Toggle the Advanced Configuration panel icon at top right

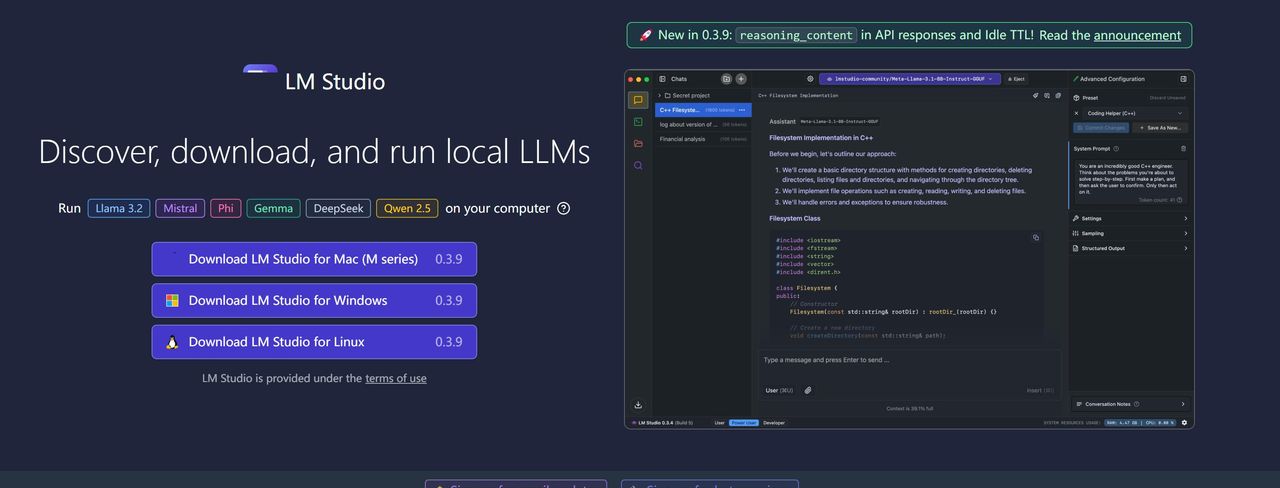pos(1184,79)
